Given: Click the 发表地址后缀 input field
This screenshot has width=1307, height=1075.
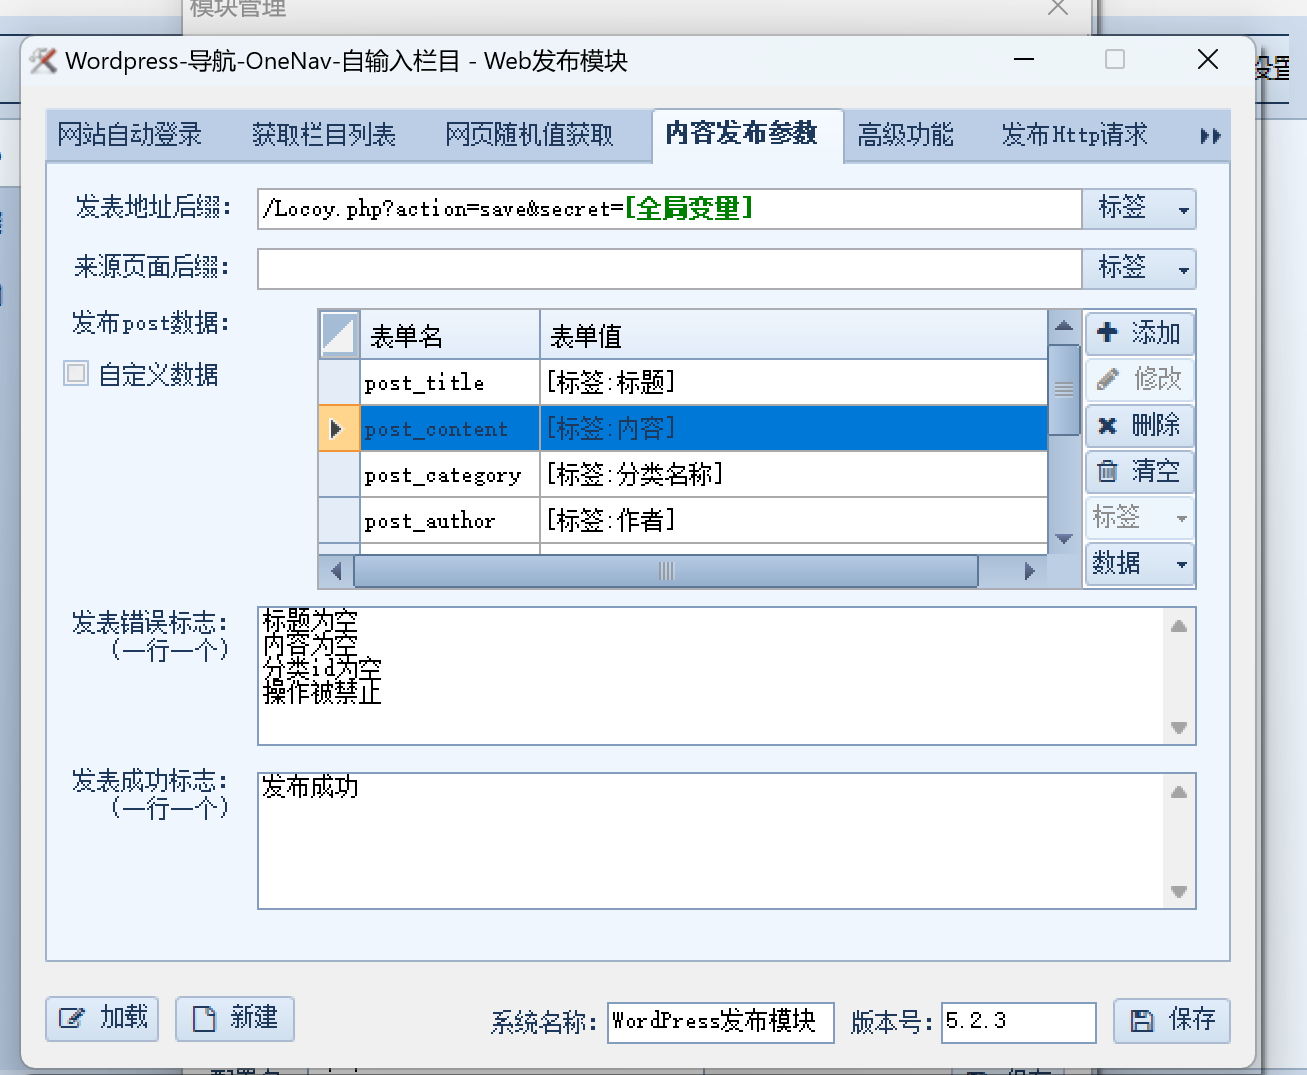Looking at the screenshot, I should (x=670, y=209).
